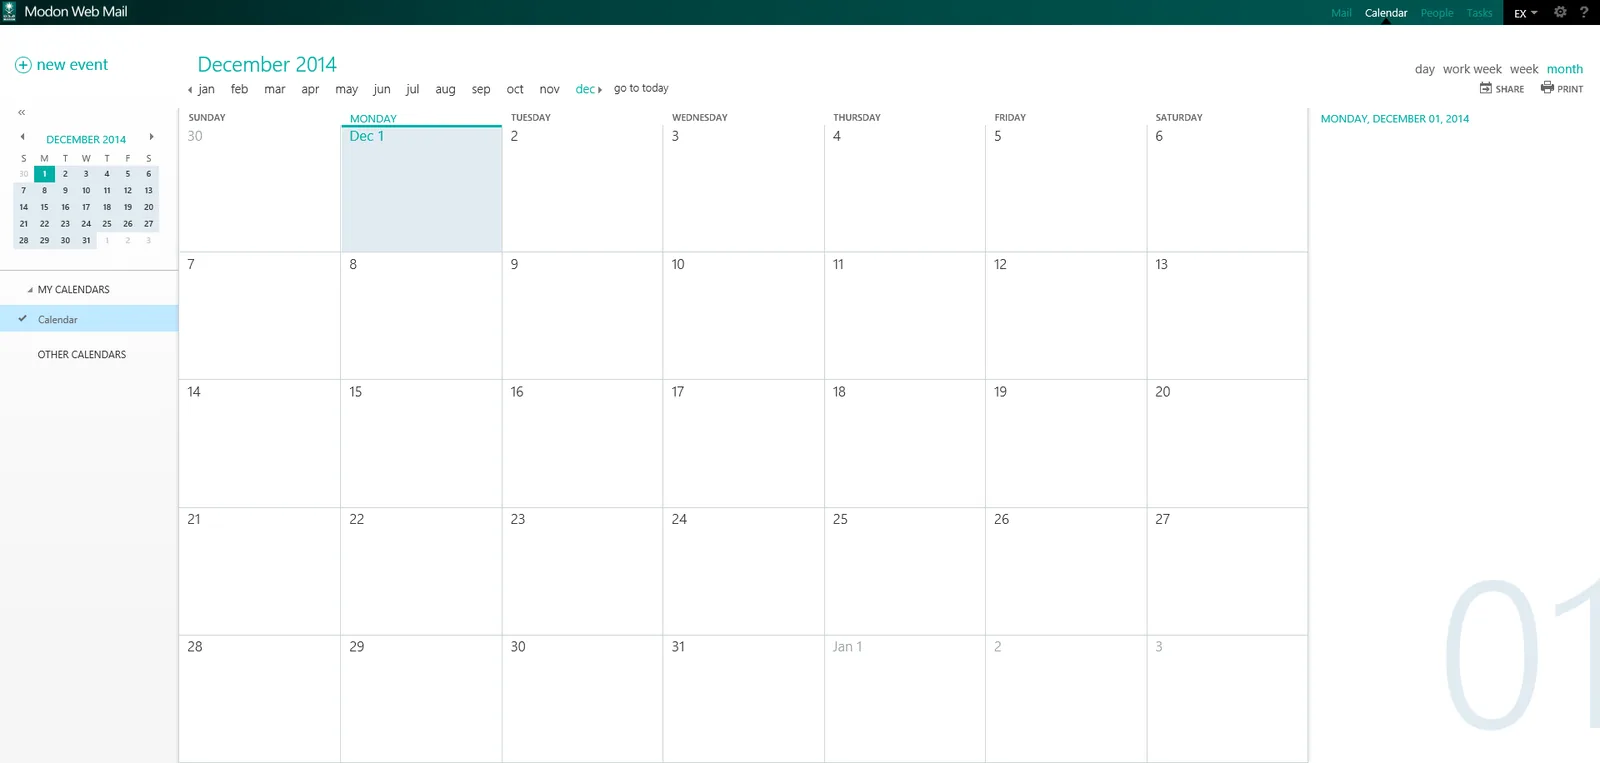
Task: Uncheck the Calendar entry under My Calendars
Action: click(22, 319)
